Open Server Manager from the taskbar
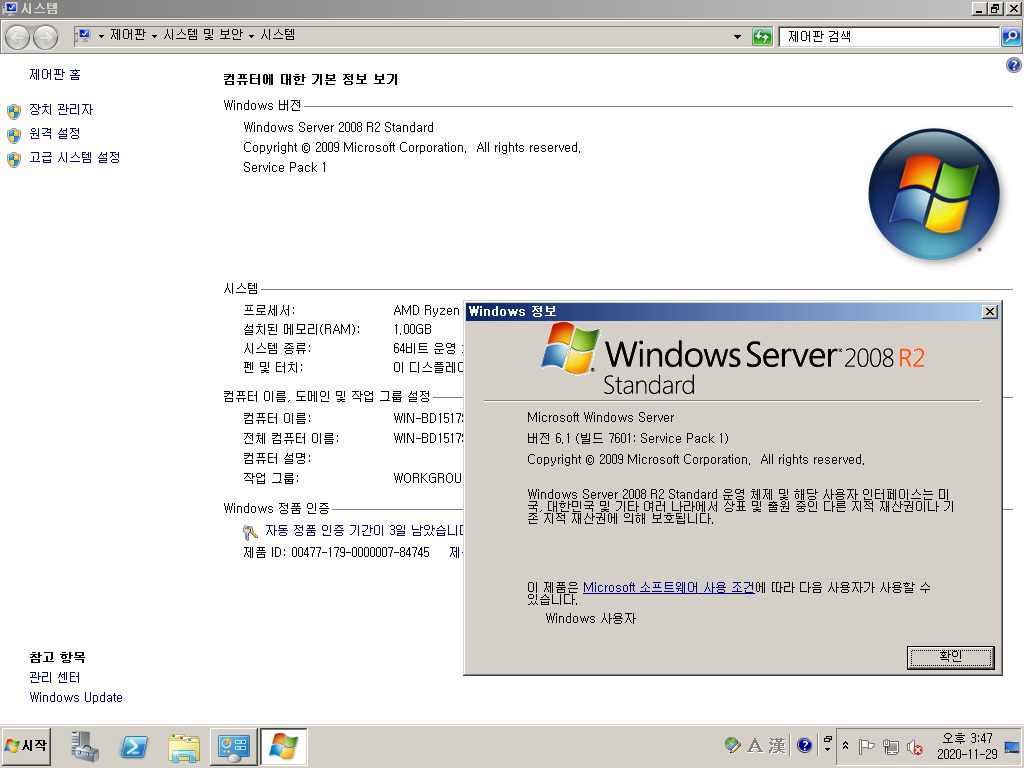Image resolution: width=1024 pixels, height=768 pixels. (x=85, y=746)
